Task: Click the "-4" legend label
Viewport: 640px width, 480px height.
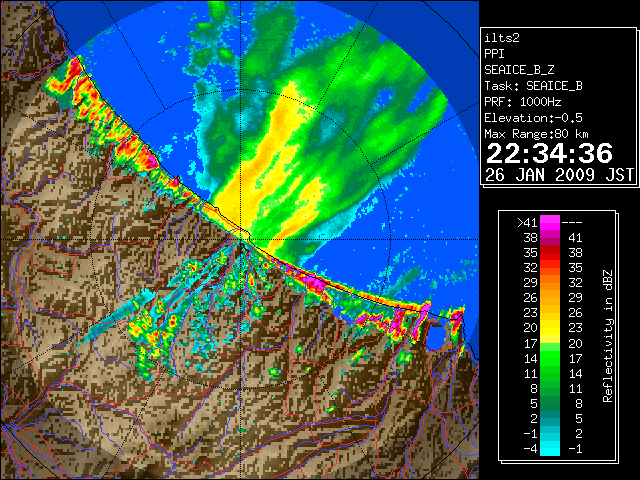Action: (x=530, y=449)
